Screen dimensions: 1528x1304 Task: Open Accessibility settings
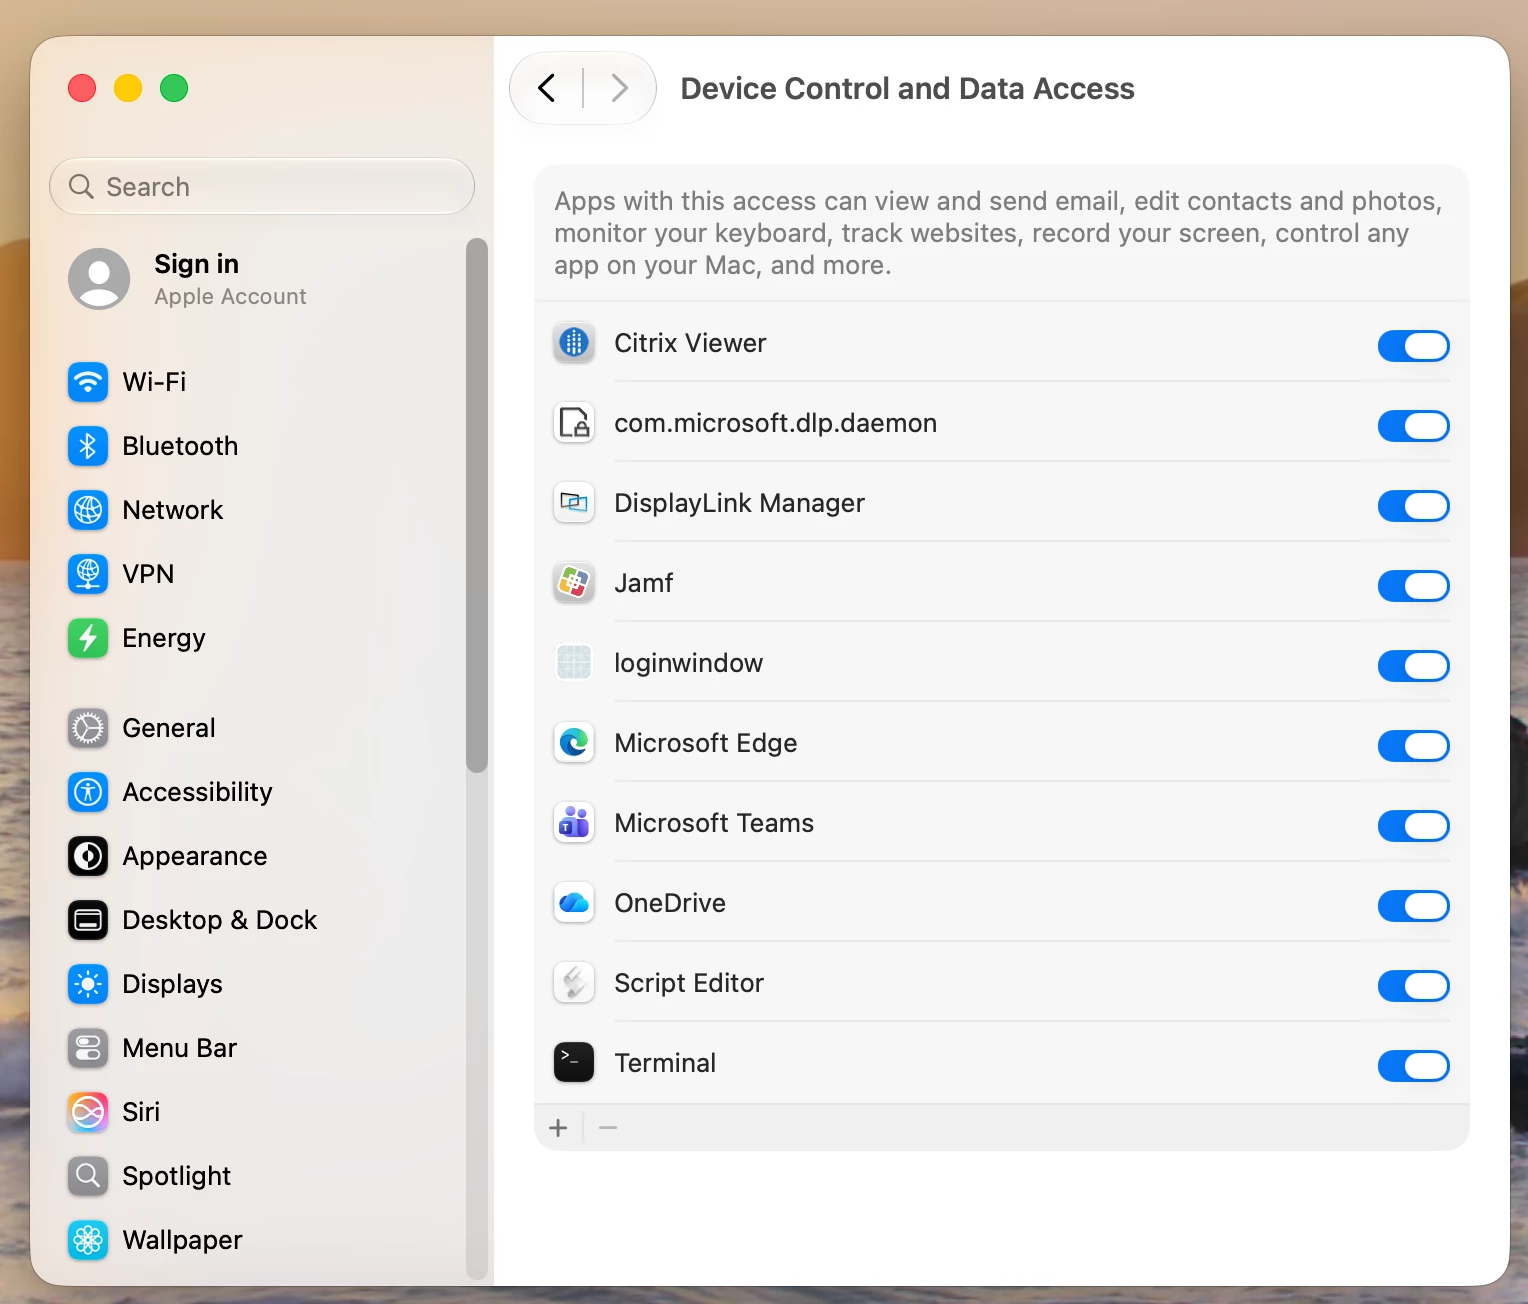(x=261, y=792)
